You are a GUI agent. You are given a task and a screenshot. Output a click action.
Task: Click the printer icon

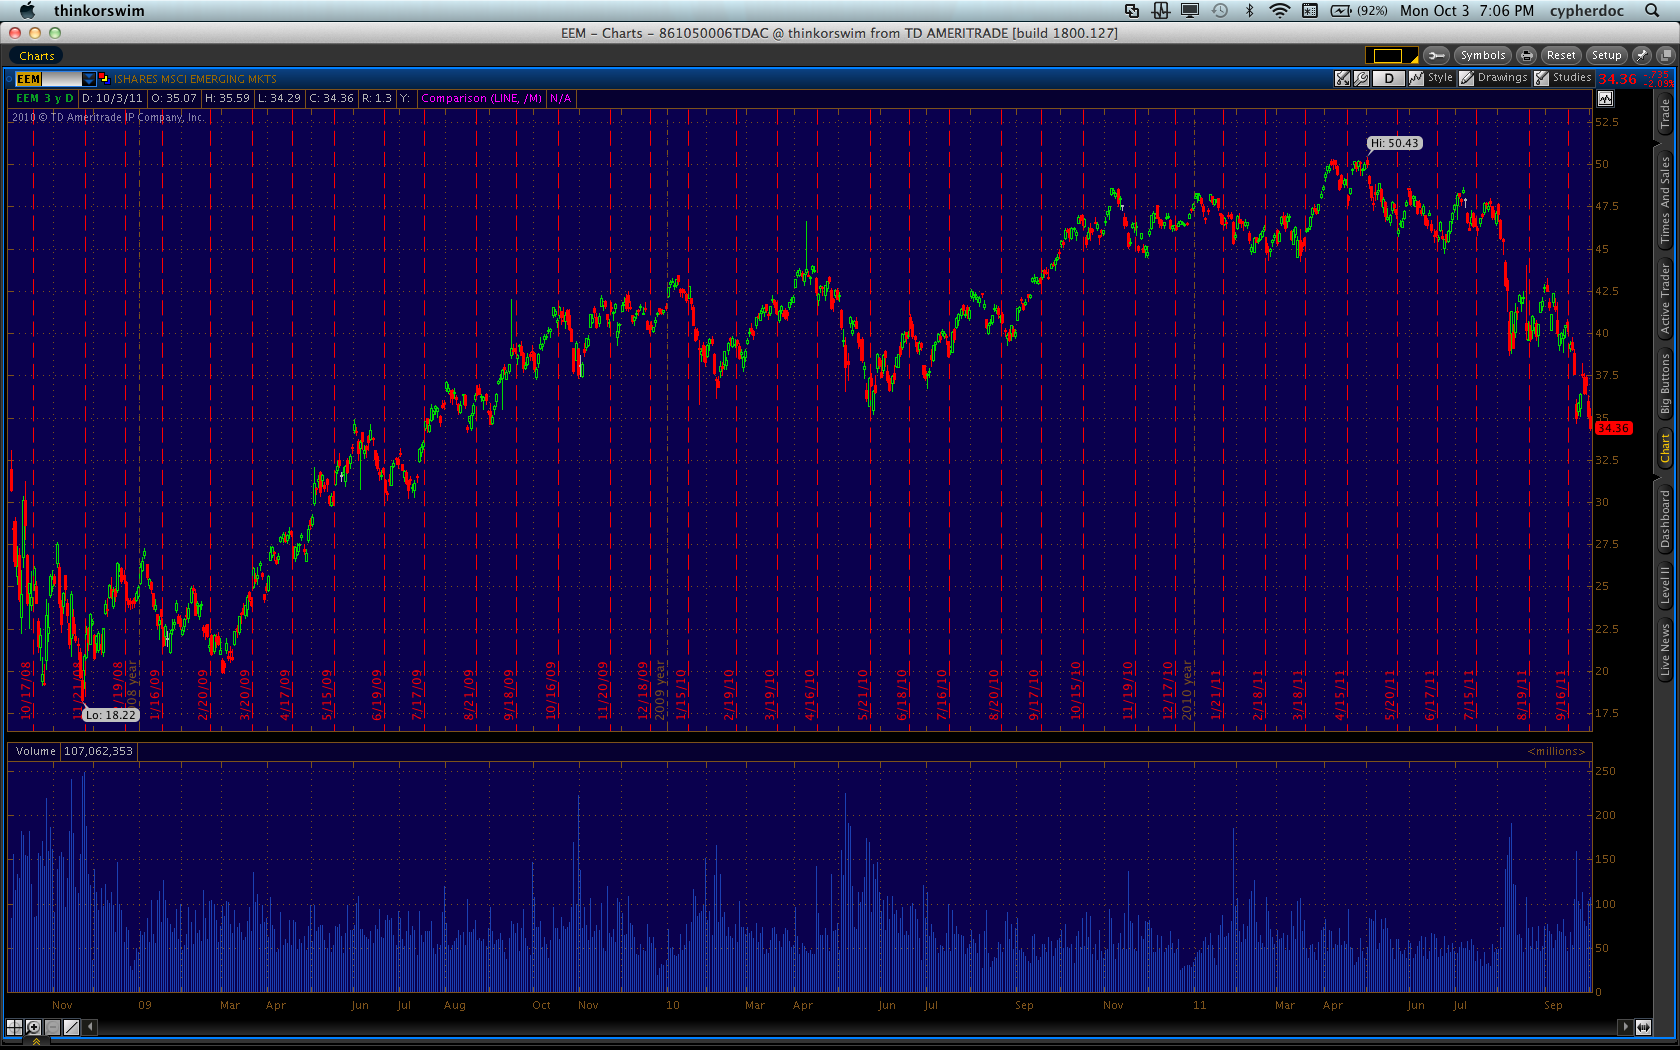1526,55
